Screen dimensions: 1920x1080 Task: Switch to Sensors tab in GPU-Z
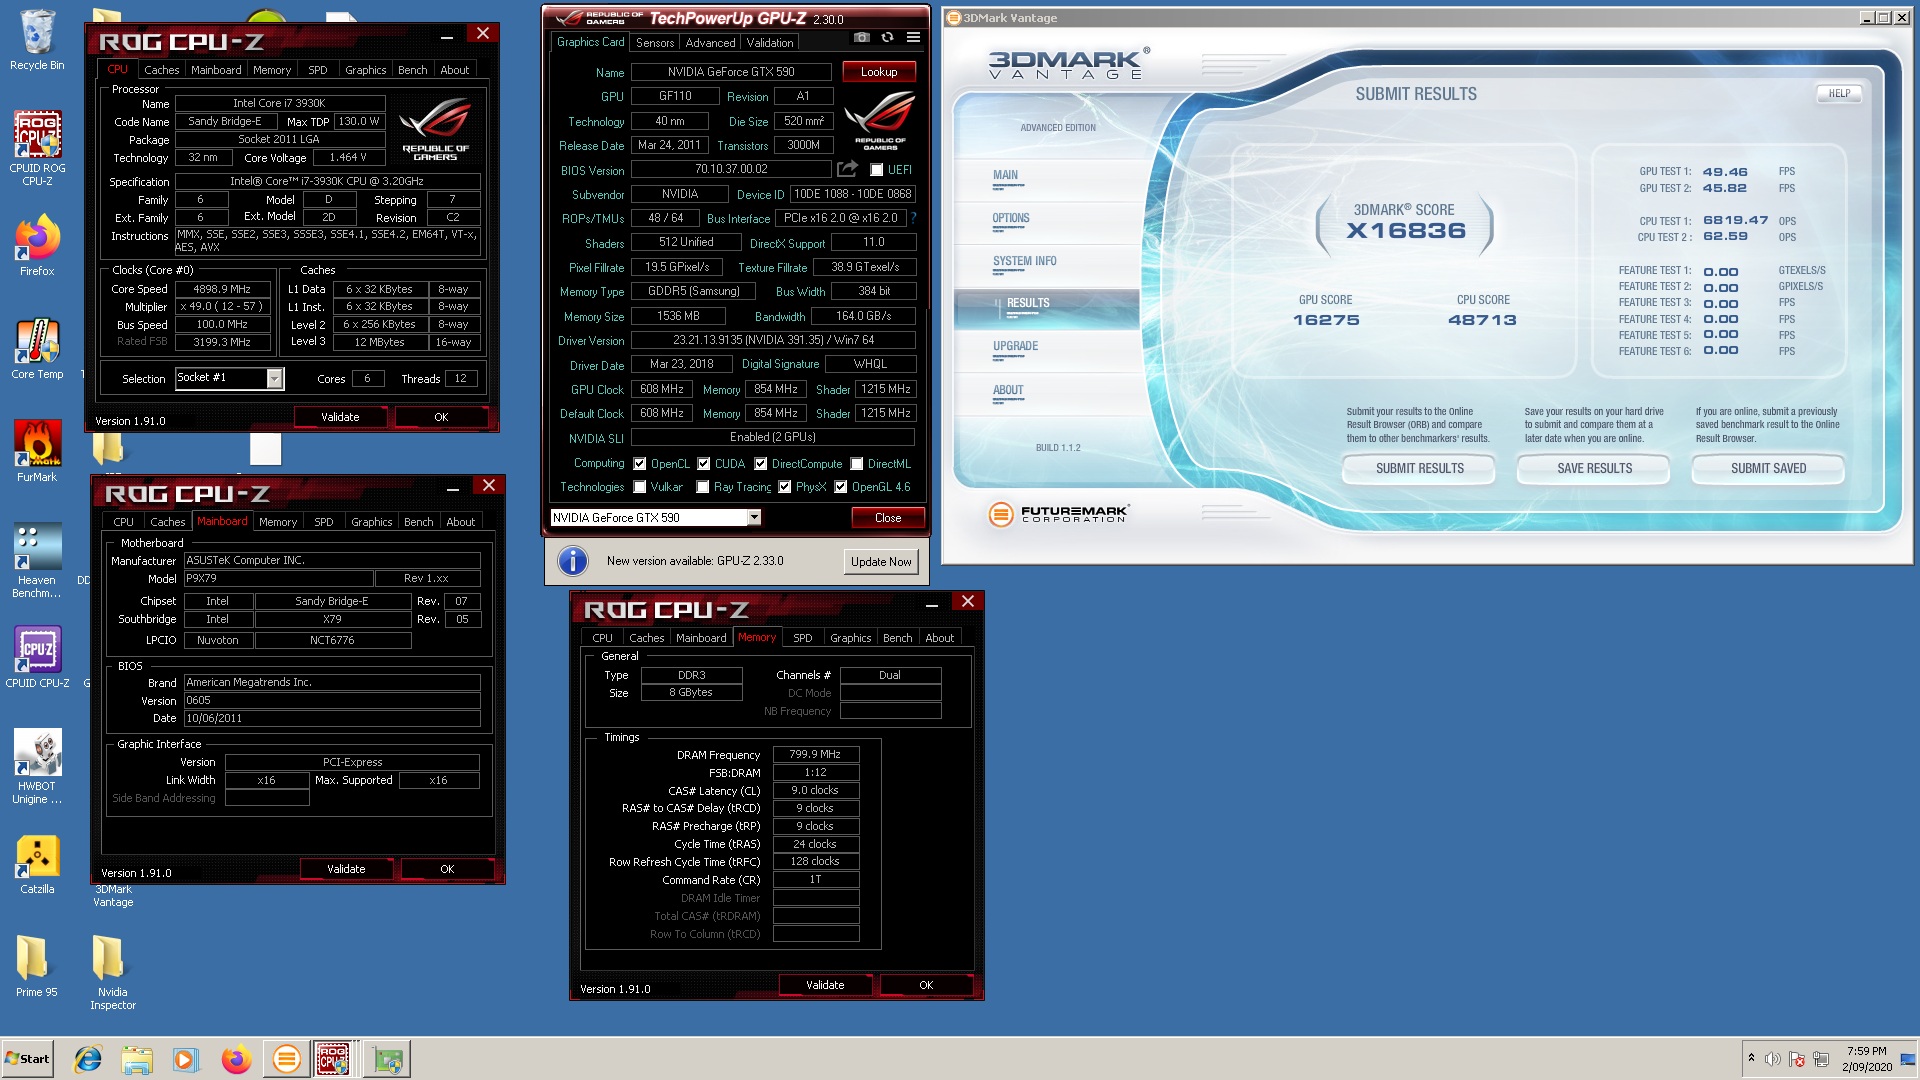click(x=655, y=43)
